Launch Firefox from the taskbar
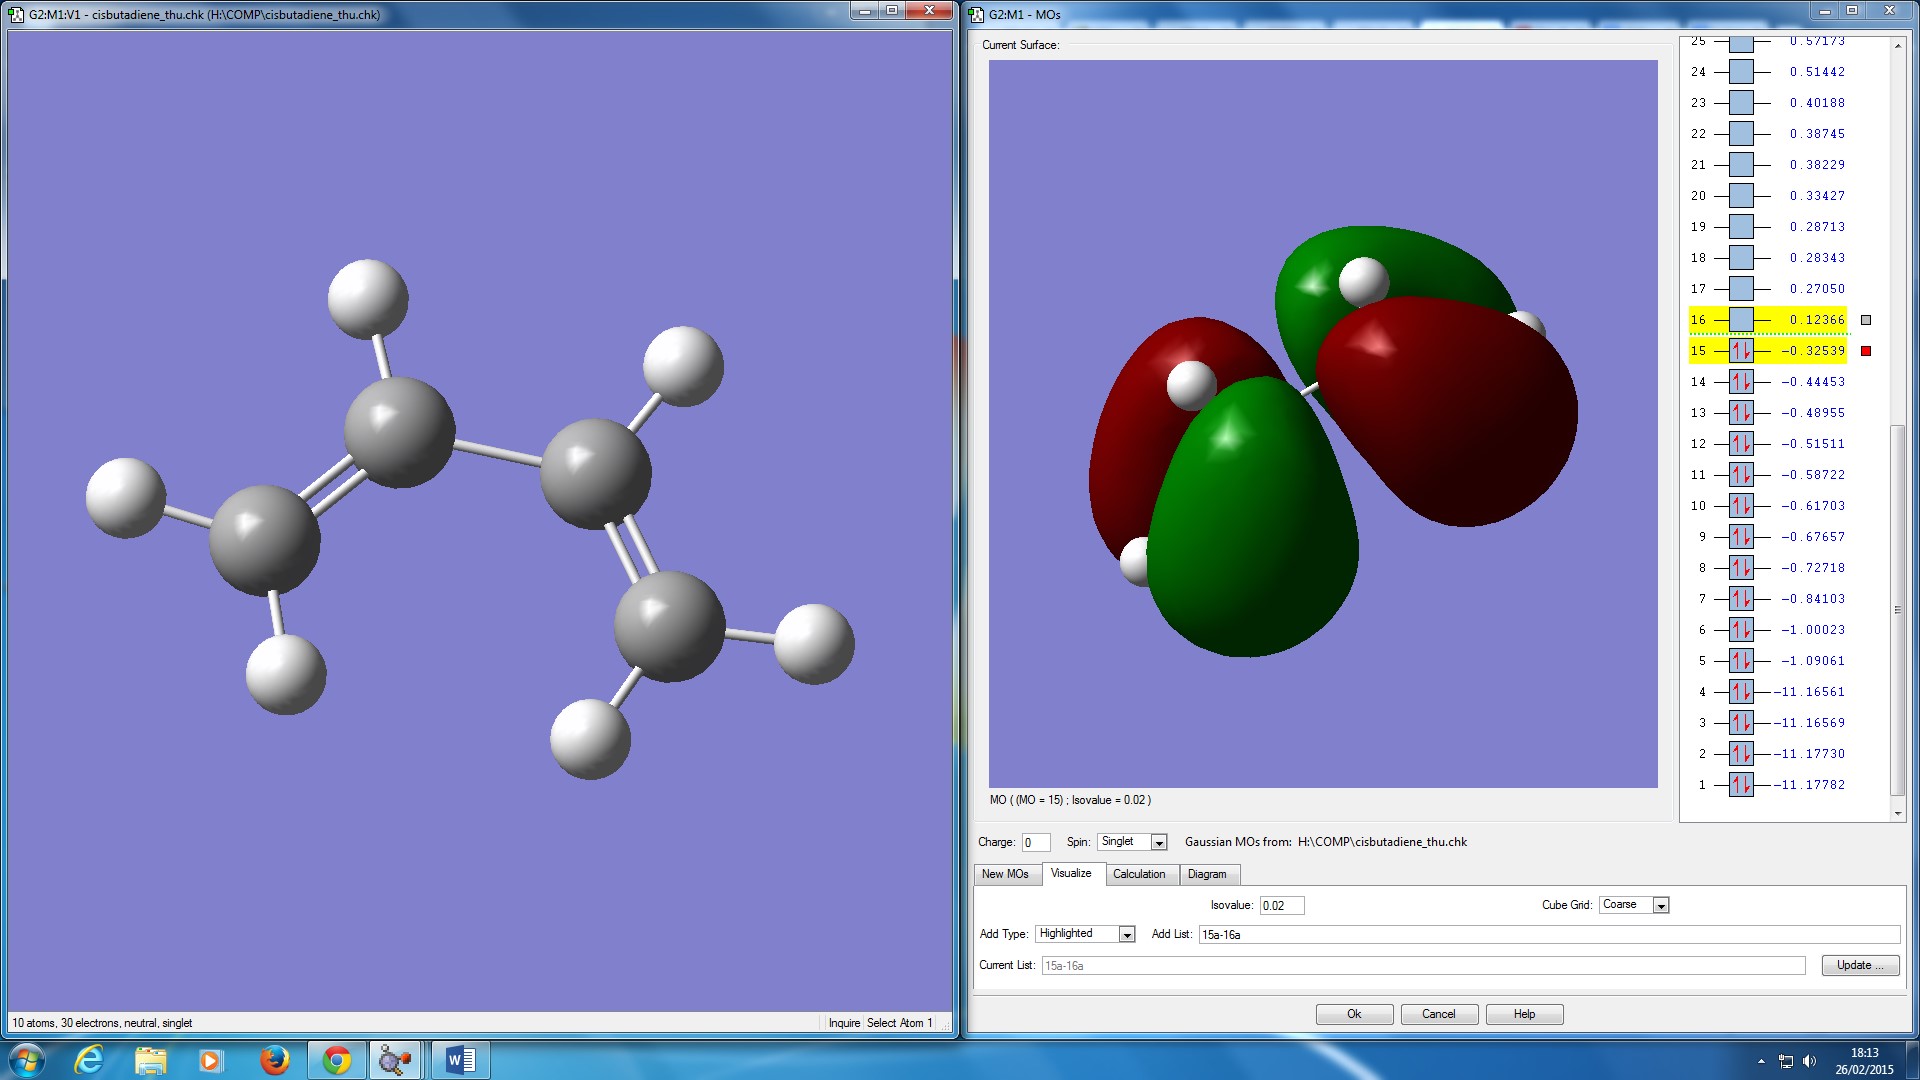 274,1060
